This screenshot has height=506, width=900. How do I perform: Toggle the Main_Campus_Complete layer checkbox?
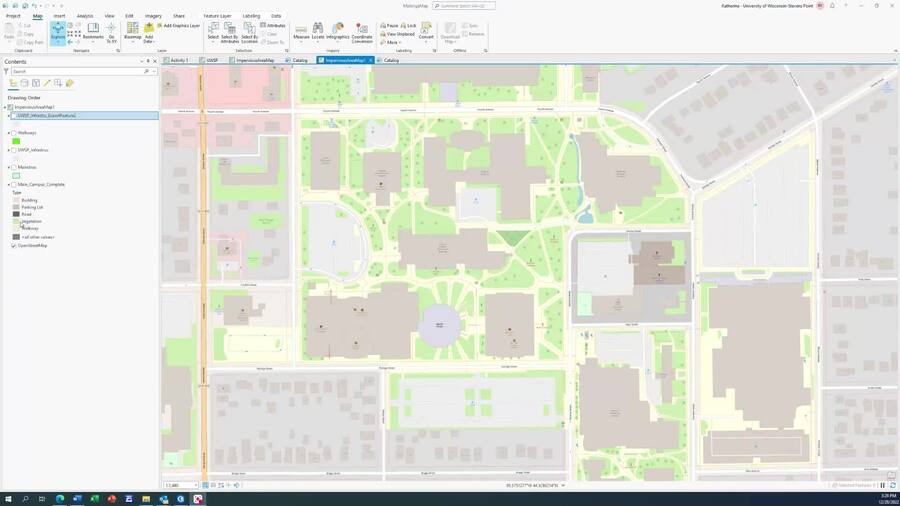pos(14,185)
